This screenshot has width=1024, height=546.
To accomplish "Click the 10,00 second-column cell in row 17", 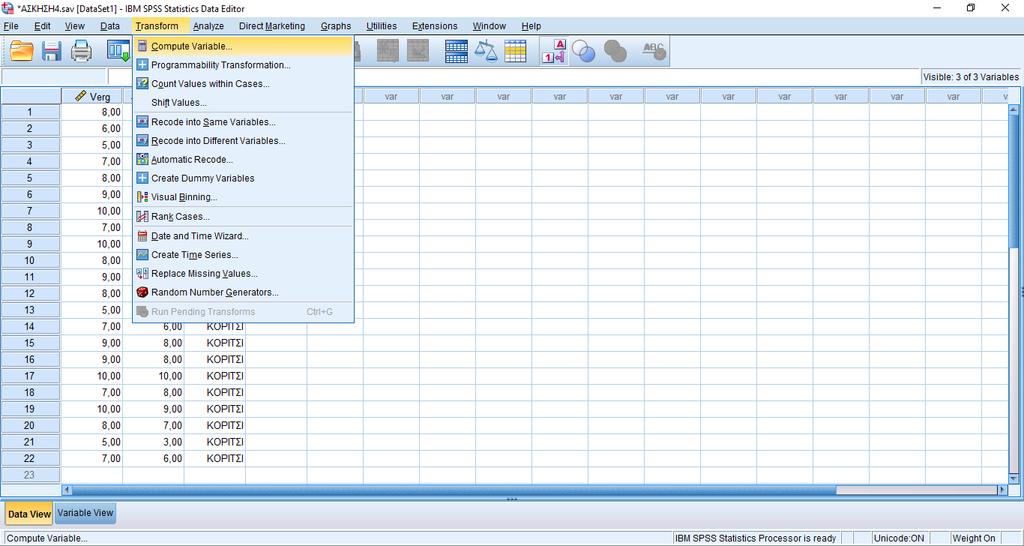I will 153,376.
